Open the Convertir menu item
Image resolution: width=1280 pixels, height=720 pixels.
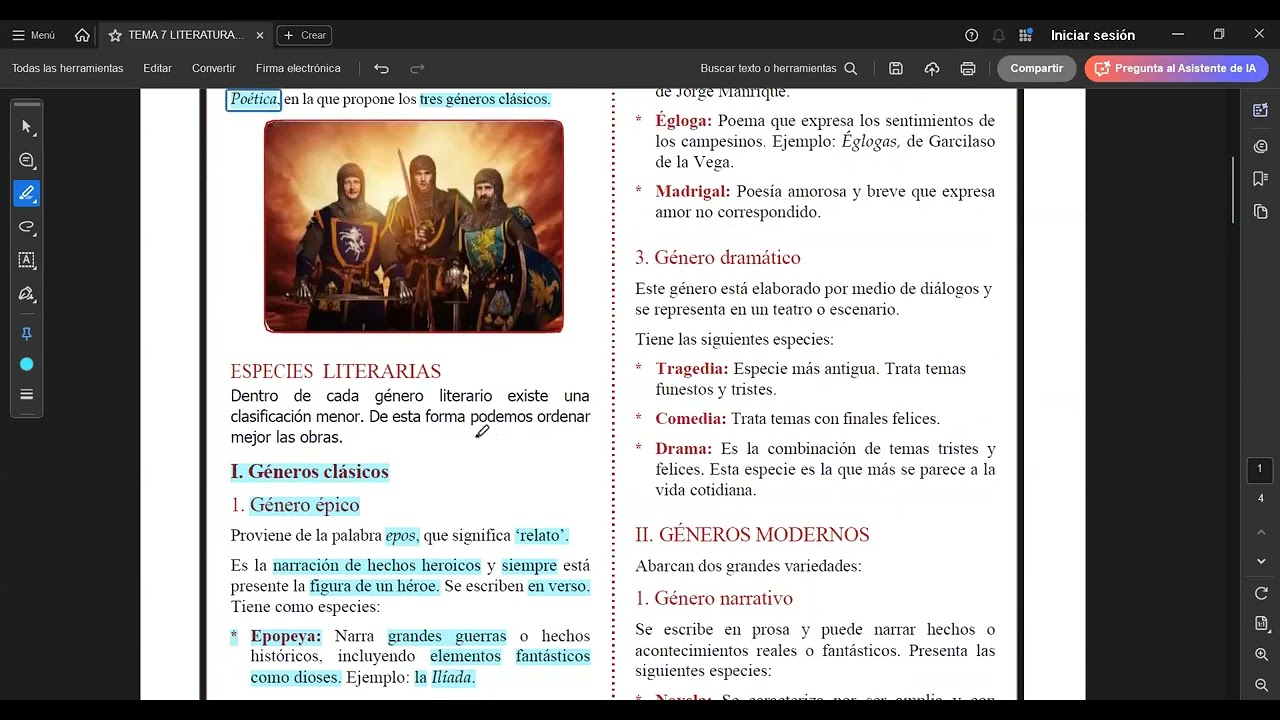[214, 68]
